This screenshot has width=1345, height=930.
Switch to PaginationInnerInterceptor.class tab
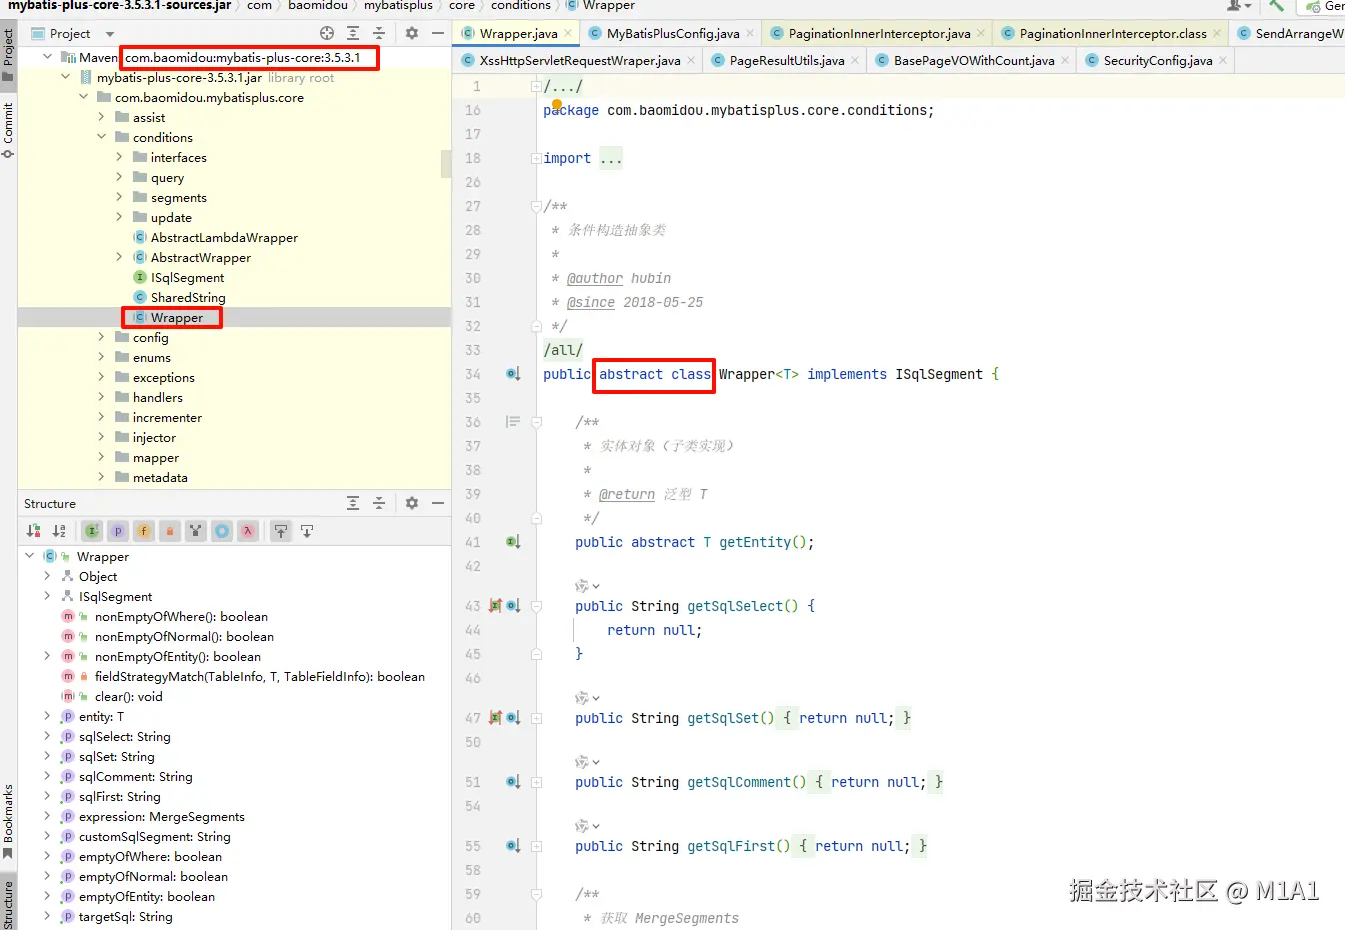[1112, 33]
